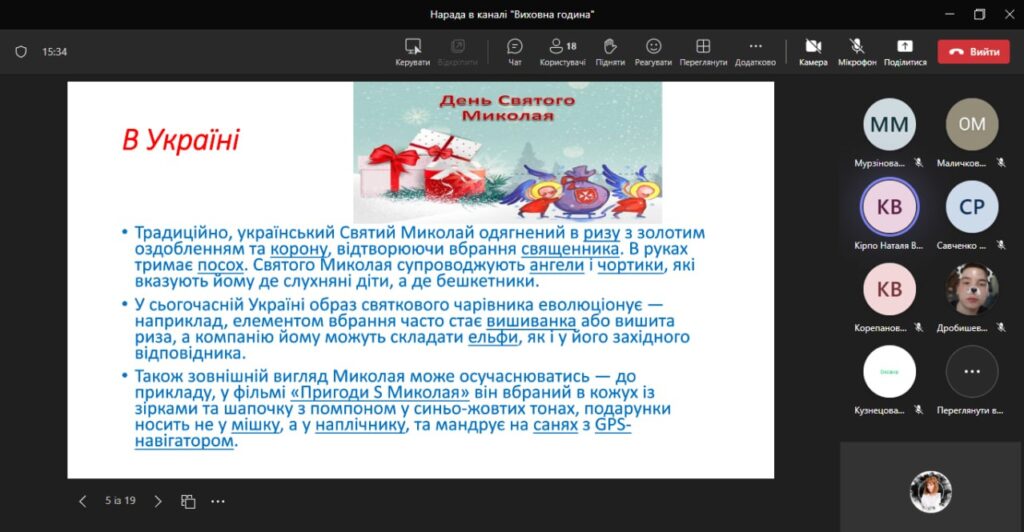The image size is (1024, 532).
Task: Open Поділитися share screen option
Action: pos(904,51)
